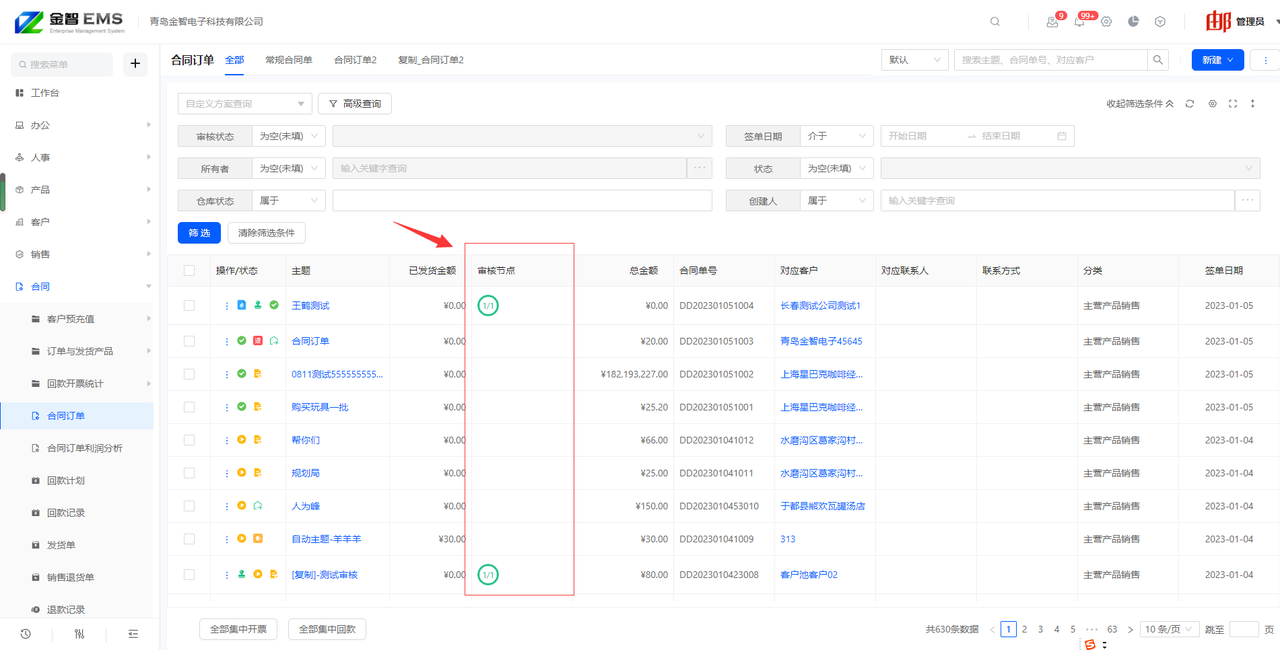Select checkbox for 0811测试 row
Image resolution: width=1280 pixels, height=650 pixels.
click(189, 374)
